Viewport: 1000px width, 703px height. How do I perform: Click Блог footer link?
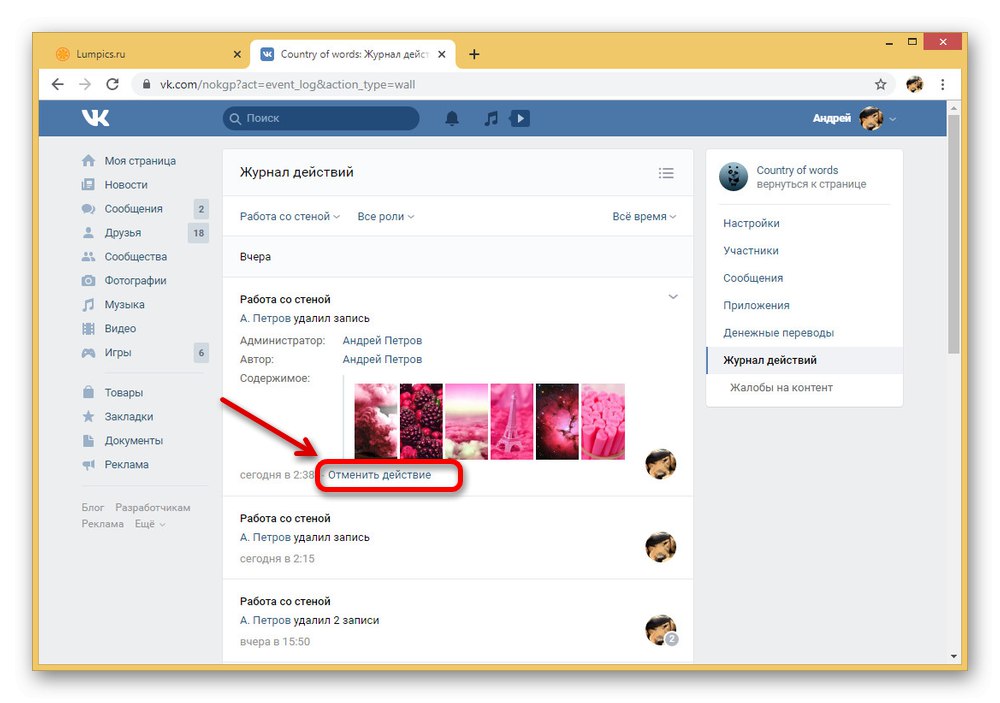click(92, 508)
